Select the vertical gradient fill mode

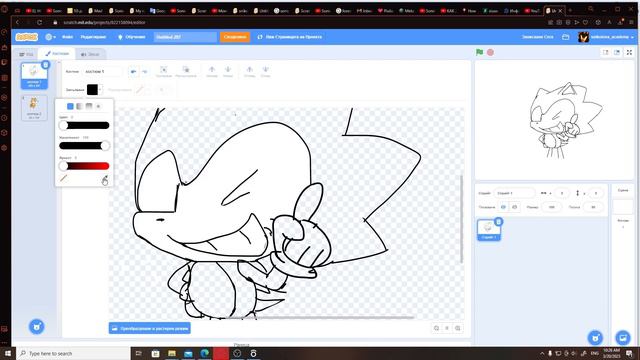click(x=89, y=106)
